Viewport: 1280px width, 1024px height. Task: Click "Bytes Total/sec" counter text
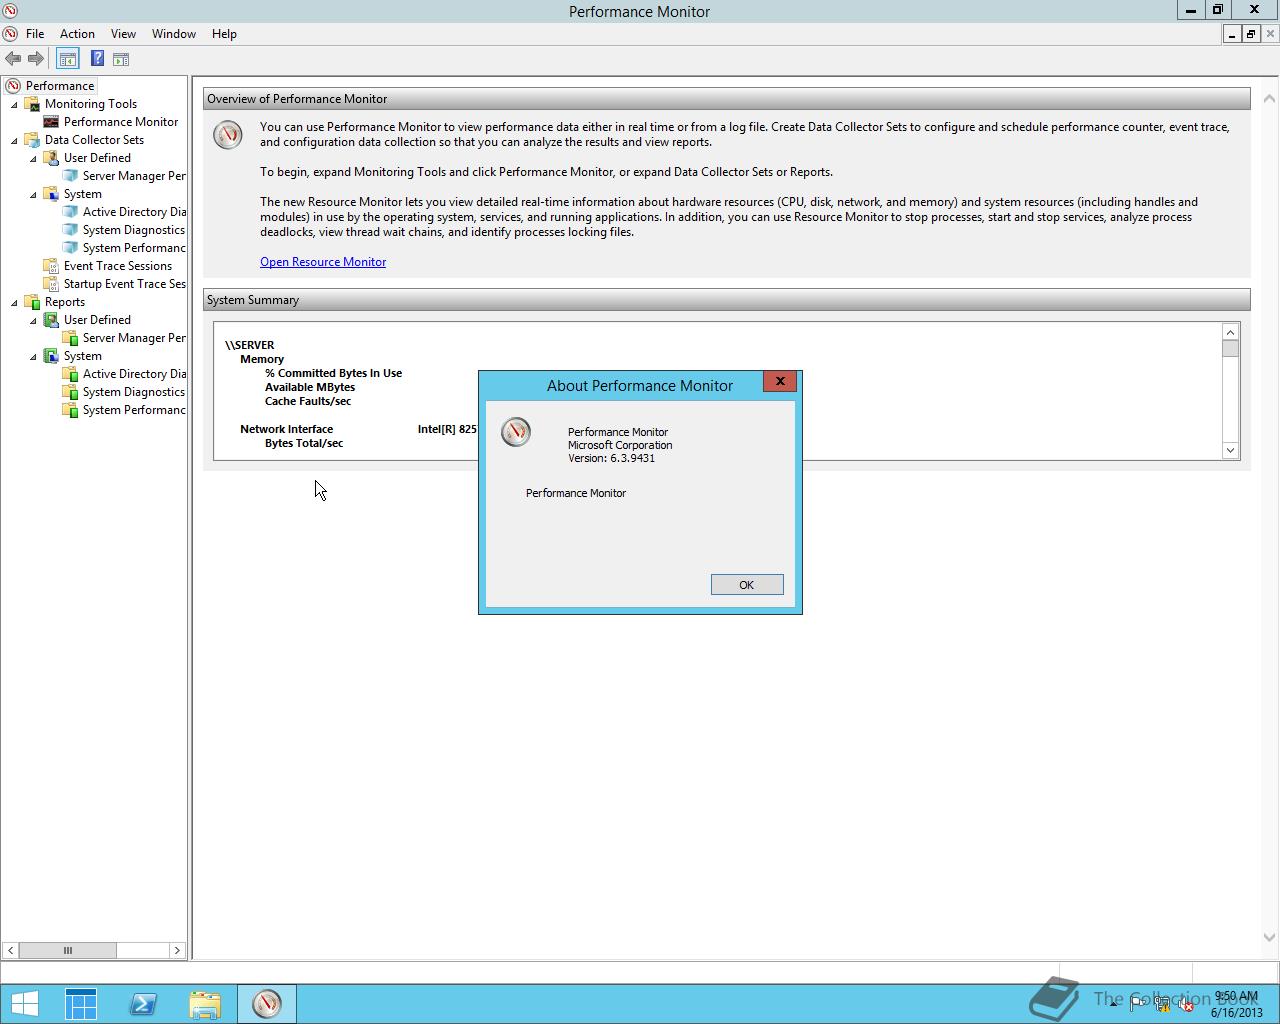(304, 443)
